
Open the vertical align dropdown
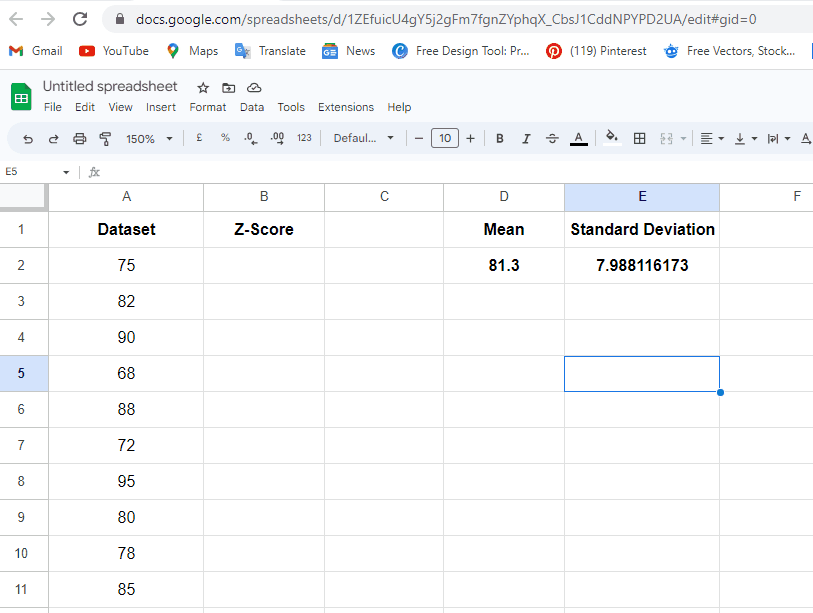pos(747,138)
